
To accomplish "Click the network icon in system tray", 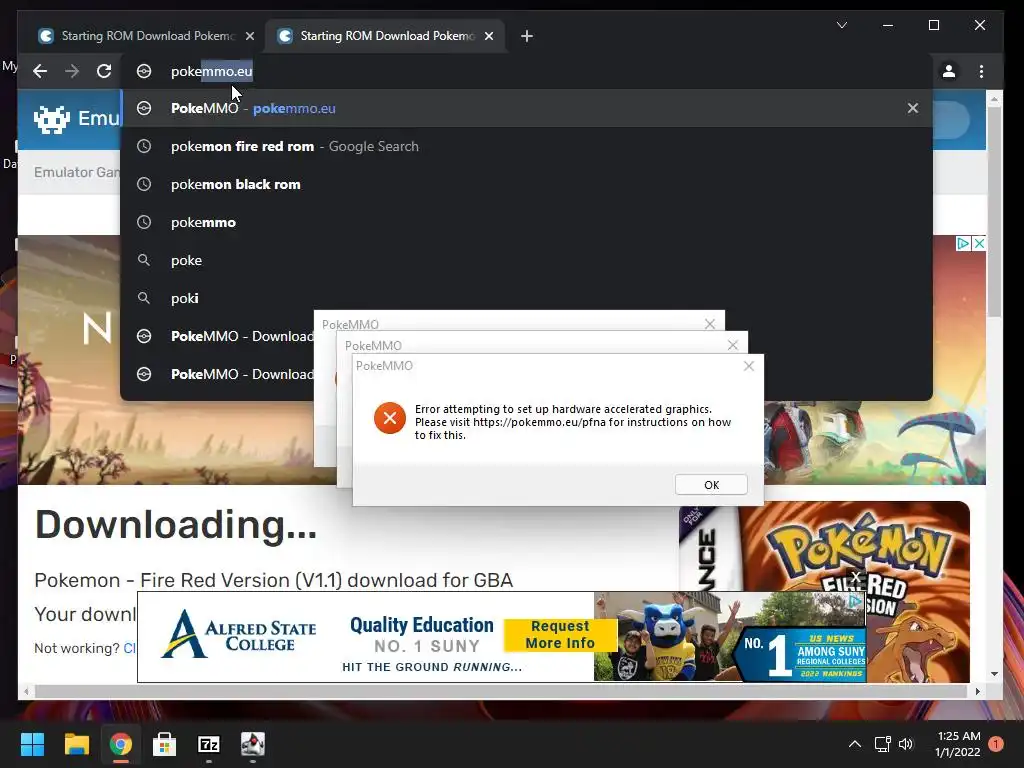I will point(882,744).
